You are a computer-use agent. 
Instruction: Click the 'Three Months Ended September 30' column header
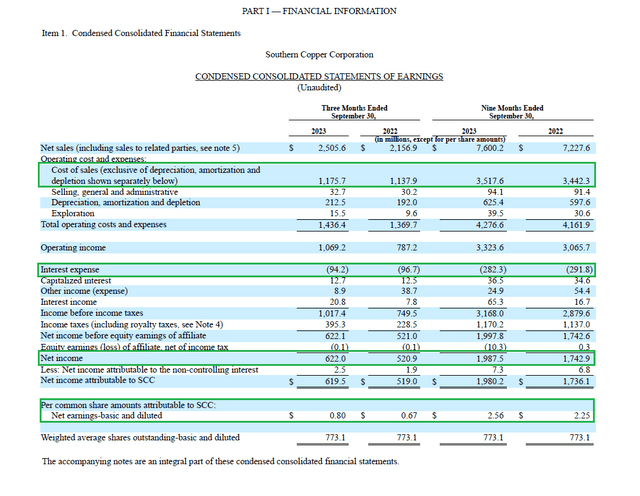pos(354,112)
